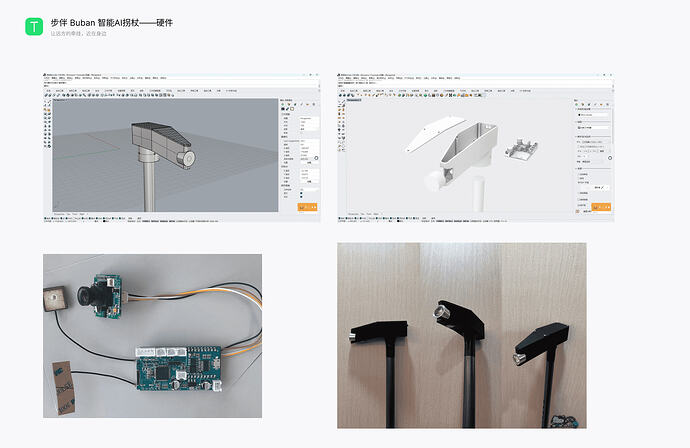Click first icon in left Rhino's top toolbar
This screenshot has height=448, width=690.
coord(46,95)
